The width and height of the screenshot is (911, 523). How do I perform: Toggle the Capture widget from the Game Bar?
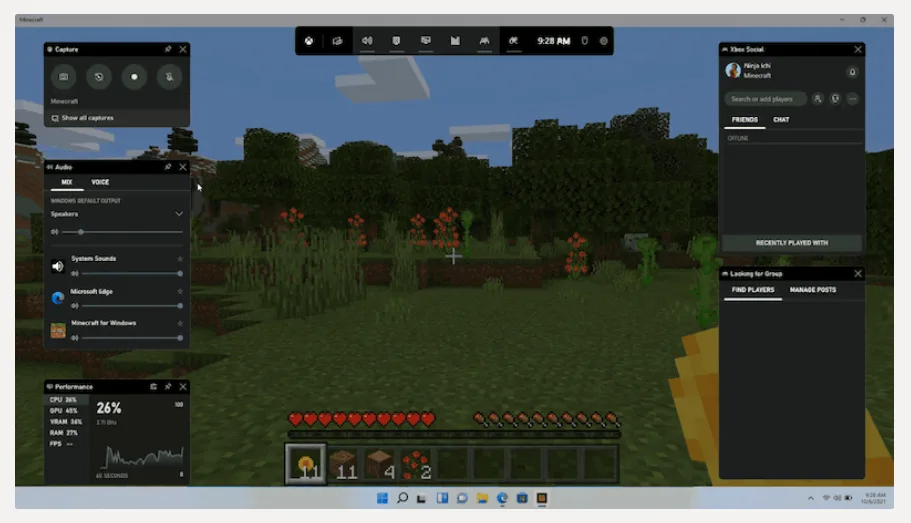[396, 41]
